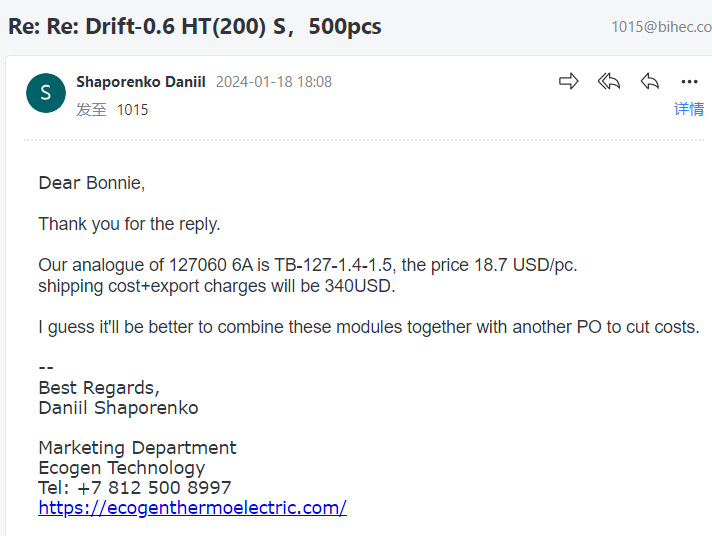Click the reply-all double-arrow icon

pyautogui.click(x=609, y=81)
